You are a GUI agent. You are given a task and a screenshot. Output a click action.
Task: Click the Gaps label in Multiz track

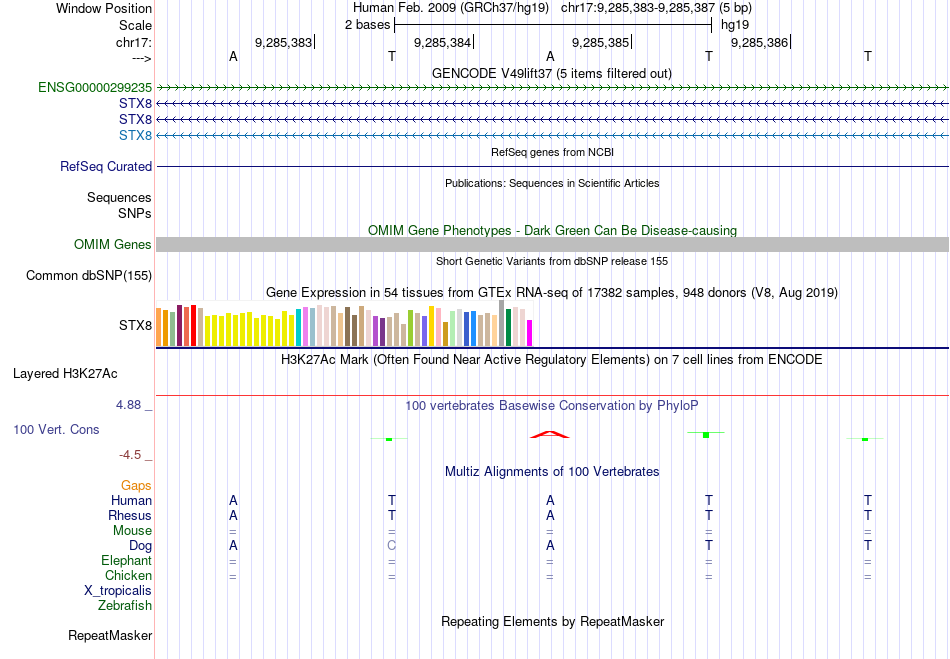coord(136,486)
